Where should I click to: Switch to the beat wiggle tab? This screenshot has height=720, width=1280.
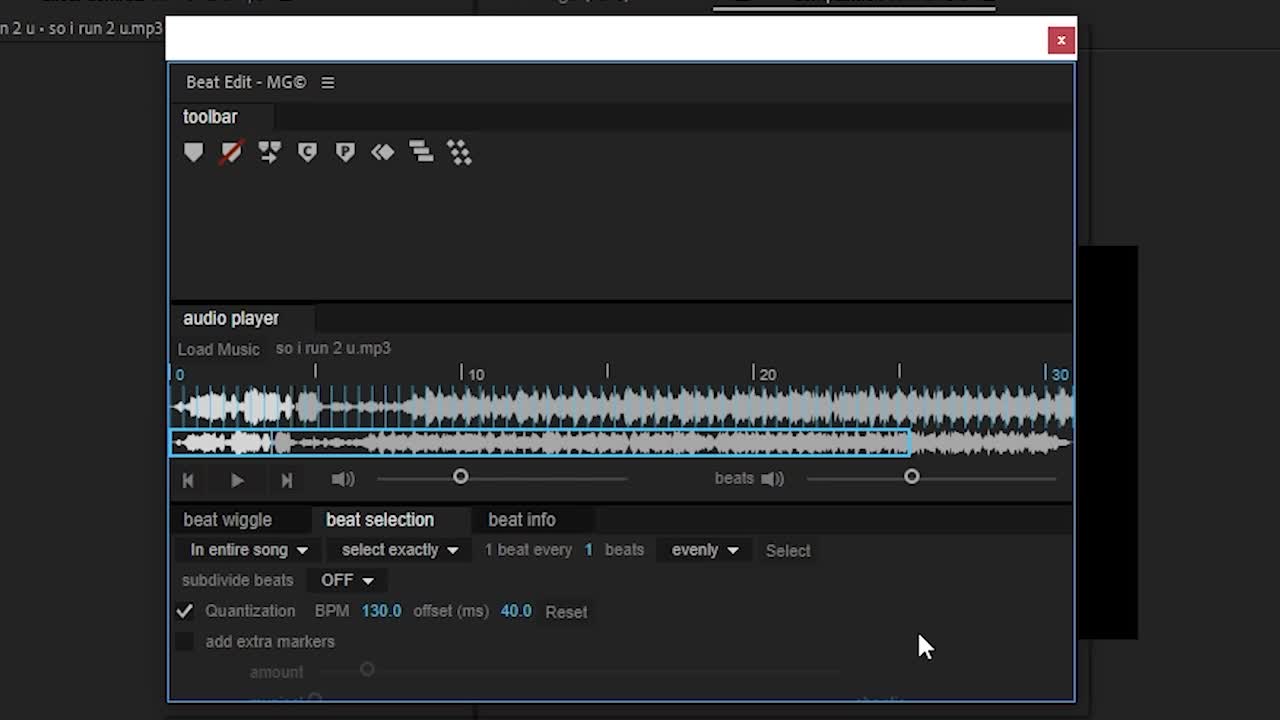(227, 520)
